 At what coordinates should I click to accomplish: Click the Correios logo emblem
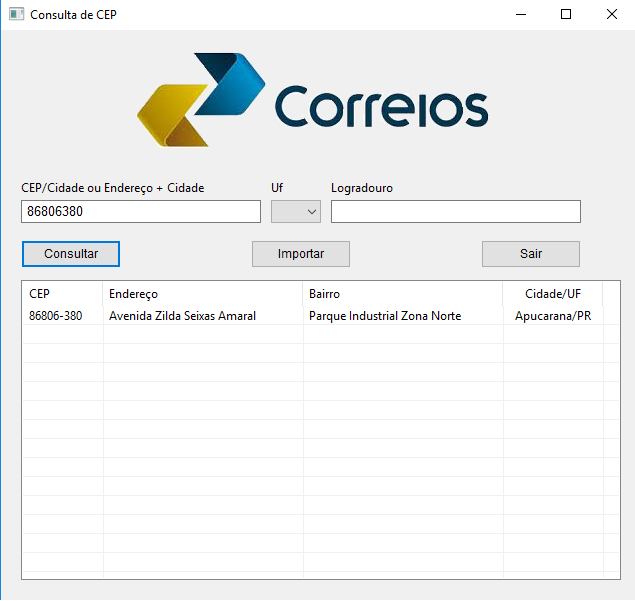tap(200, 101)
